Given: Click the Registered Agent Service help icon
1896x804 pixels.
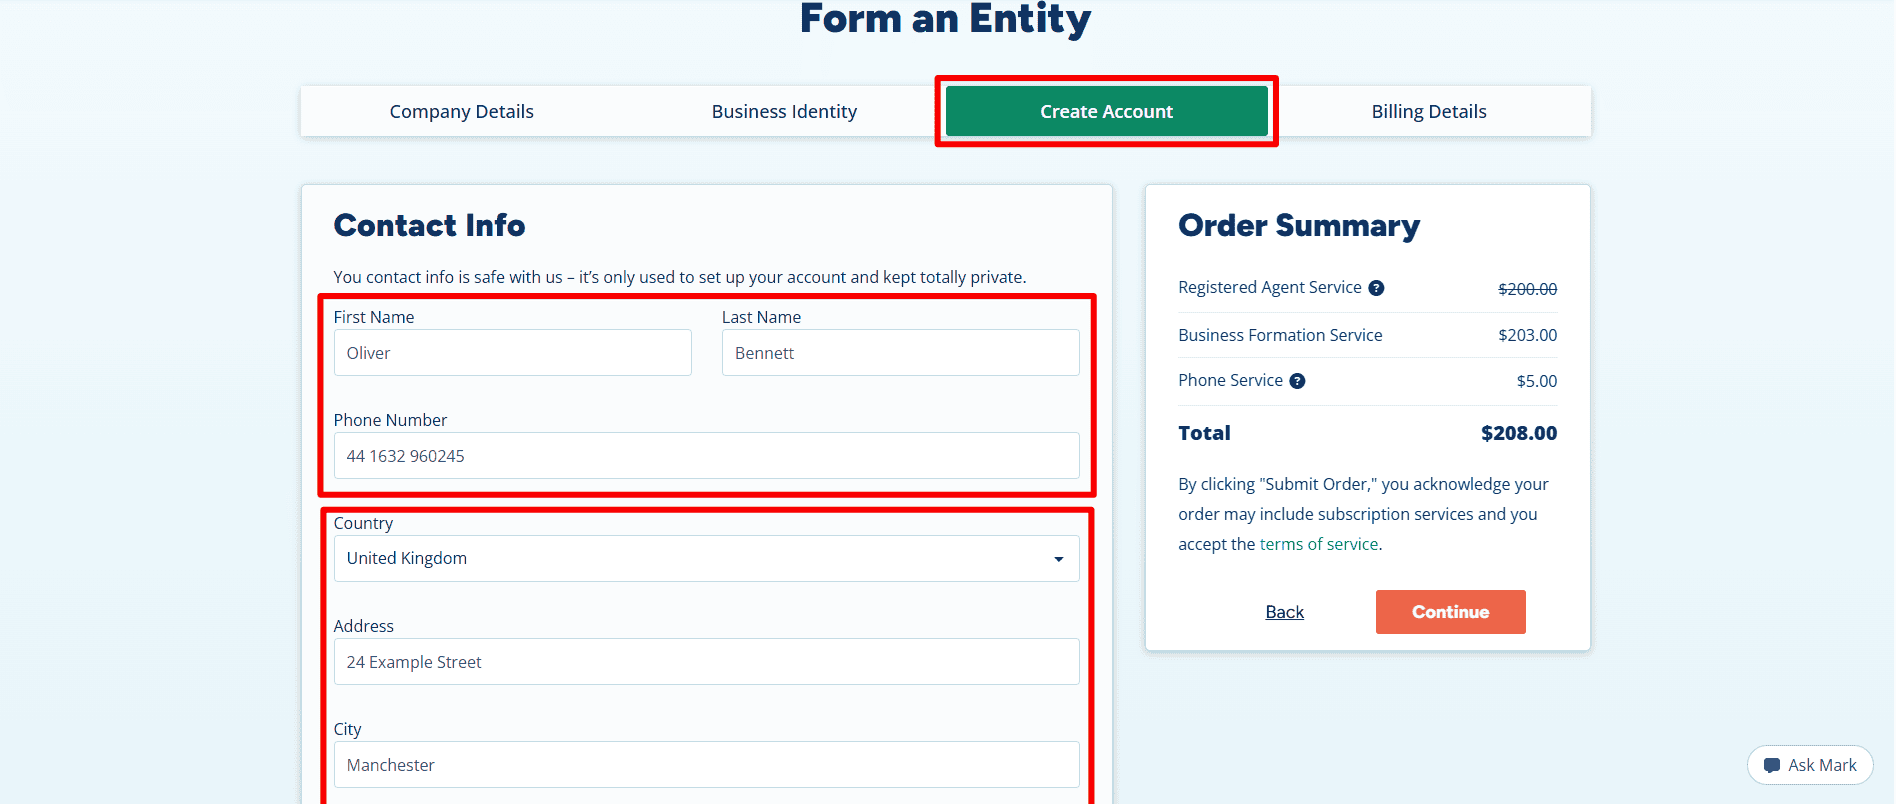Looking at the screenshot, I should [x=1376, y=288].
